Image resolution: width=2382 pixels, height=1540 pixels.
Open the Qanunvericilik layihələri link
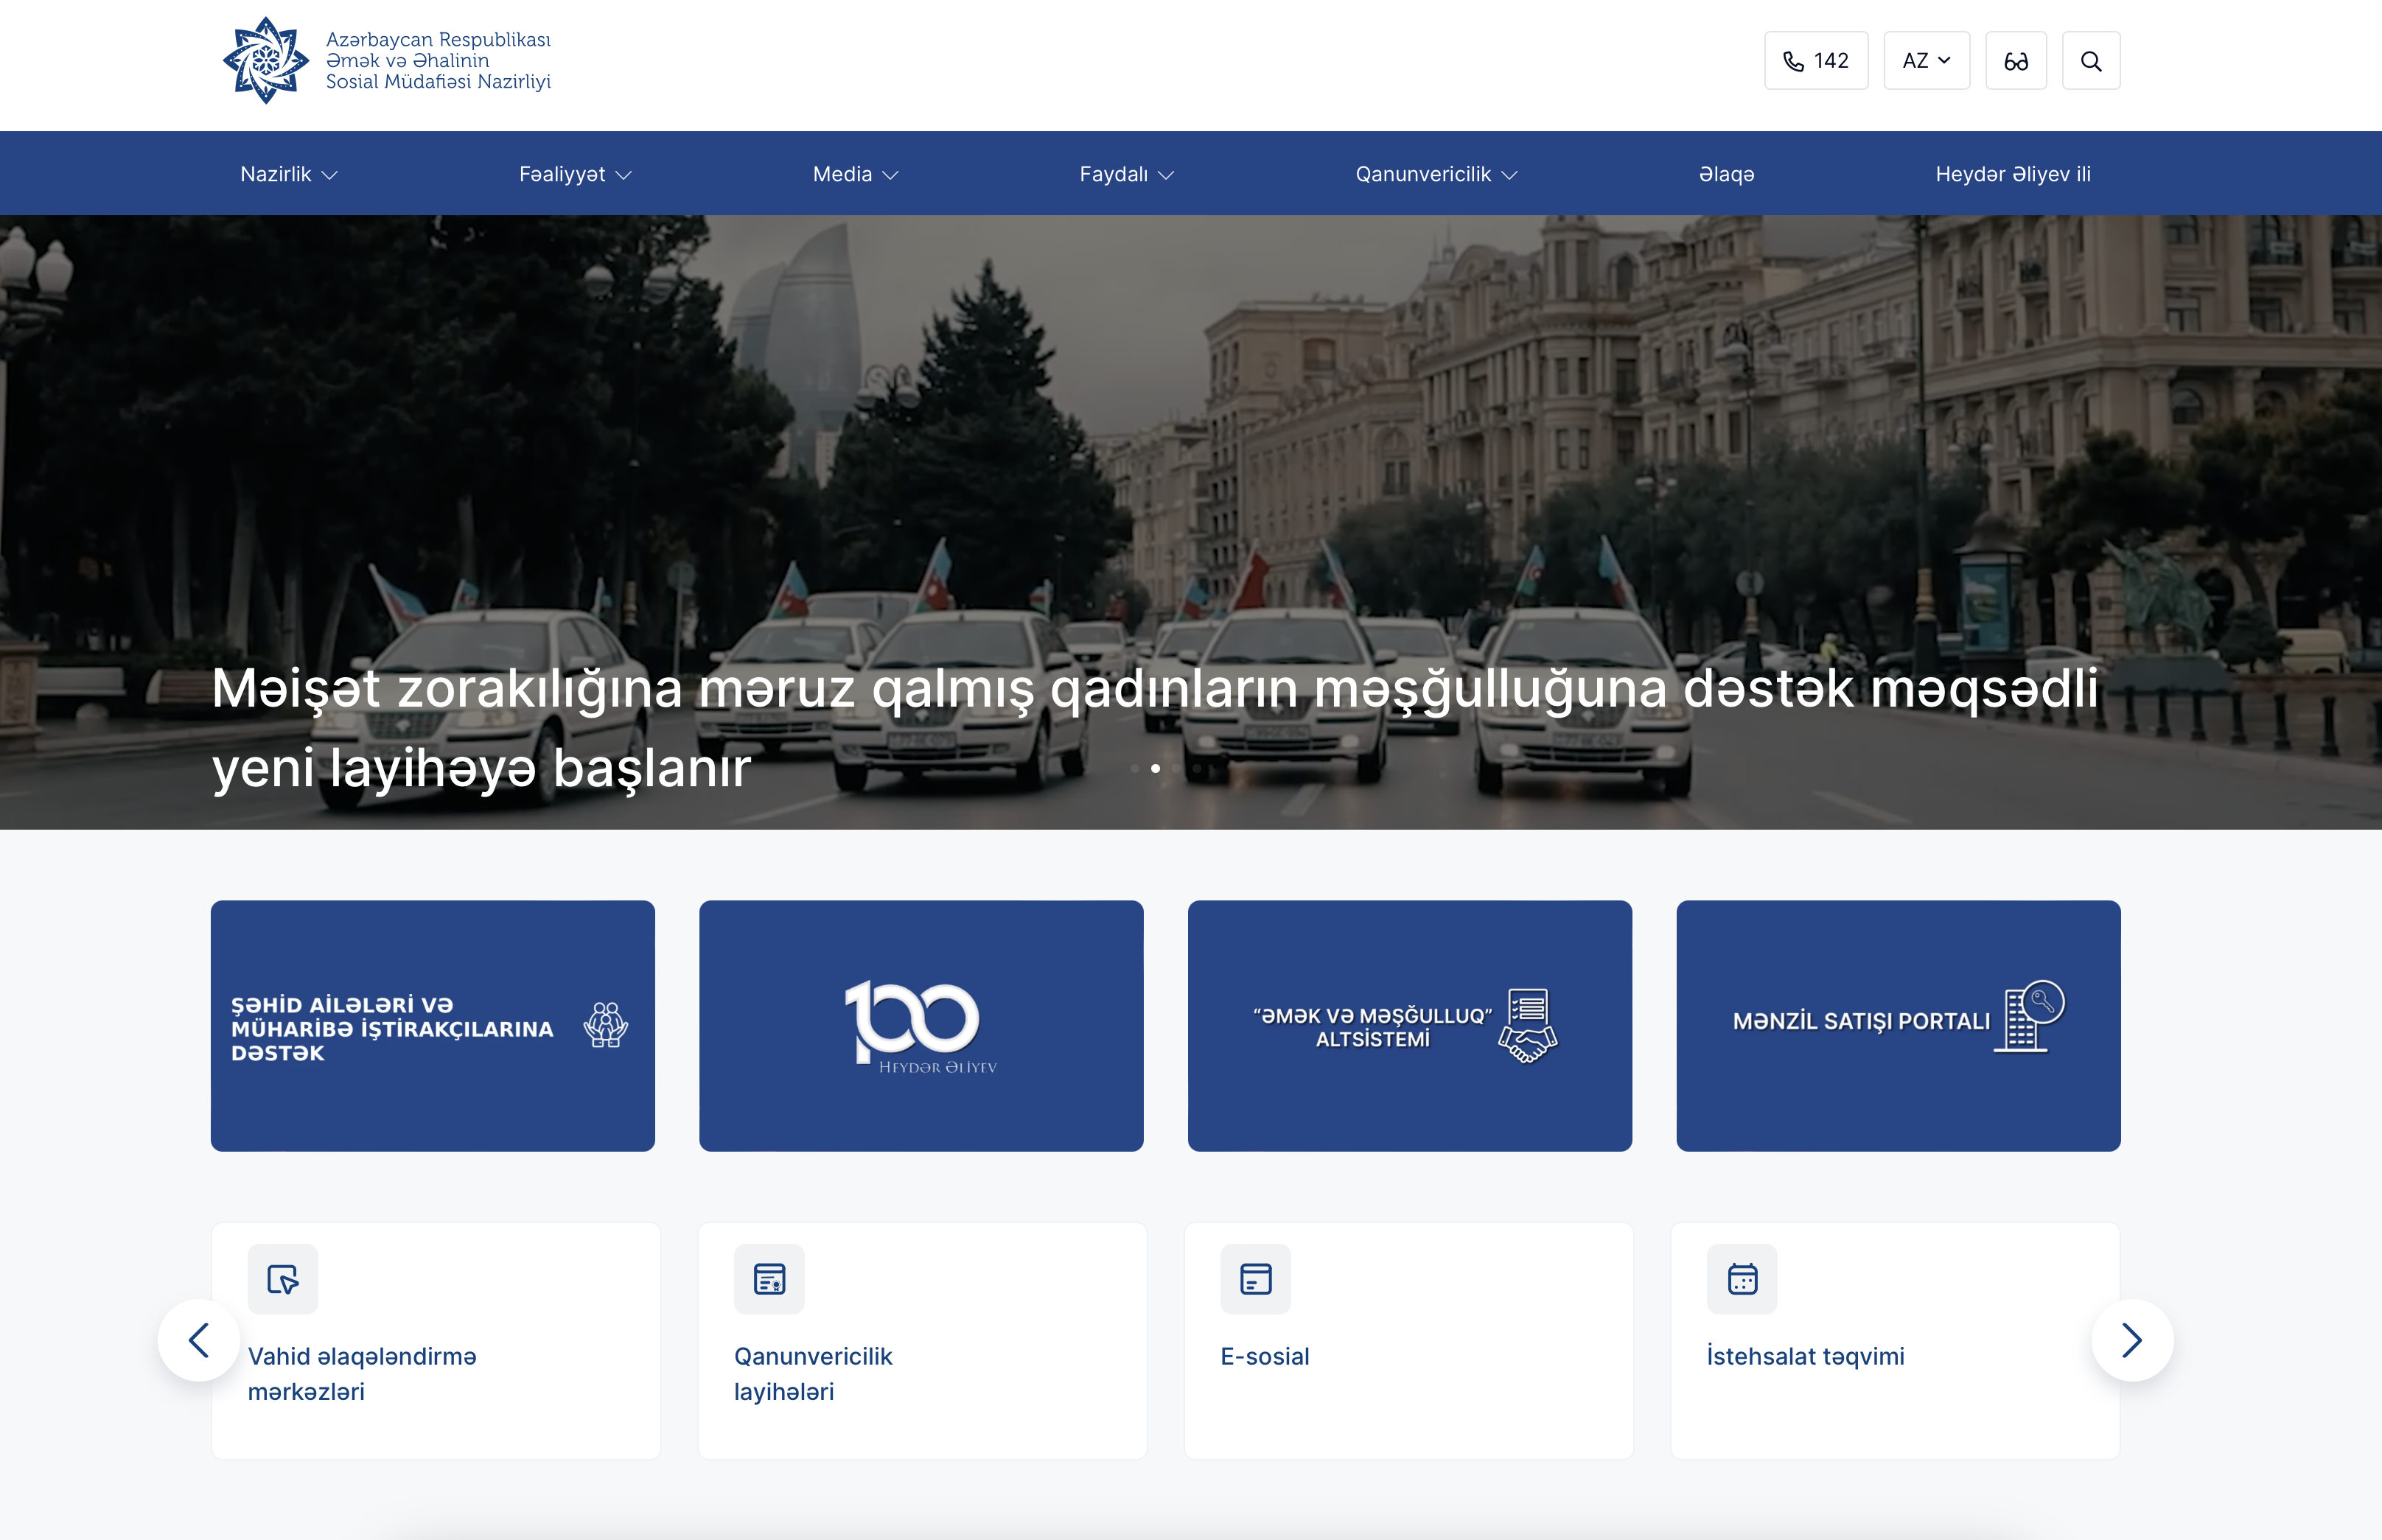pyautogui.click(x=813, y=1374)
